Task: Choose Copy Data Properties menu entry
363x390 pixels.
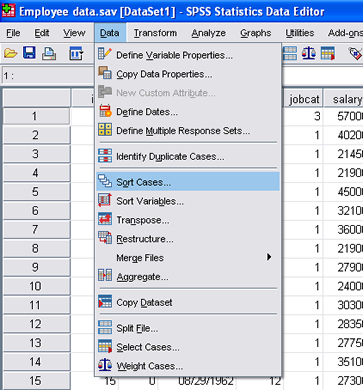Action: 188,74
